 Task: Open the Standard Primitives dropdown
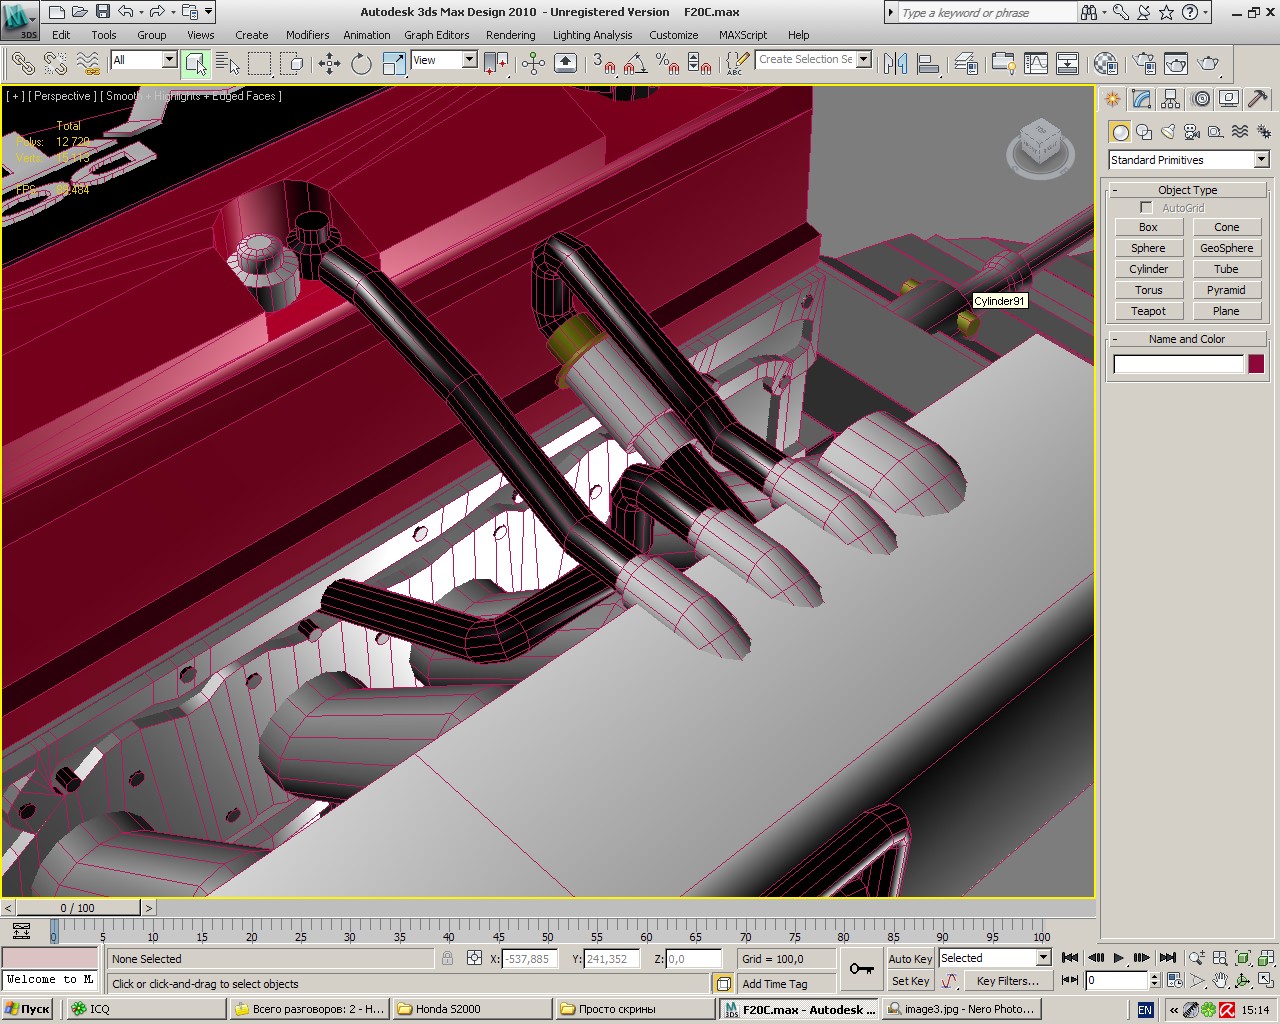1261,160
